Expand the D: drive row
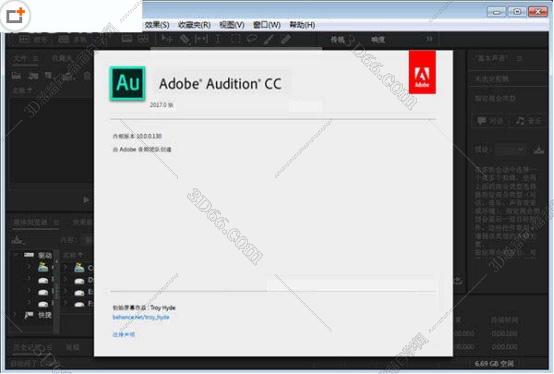Screen dimensions: 554x374 tap(65, 280)
